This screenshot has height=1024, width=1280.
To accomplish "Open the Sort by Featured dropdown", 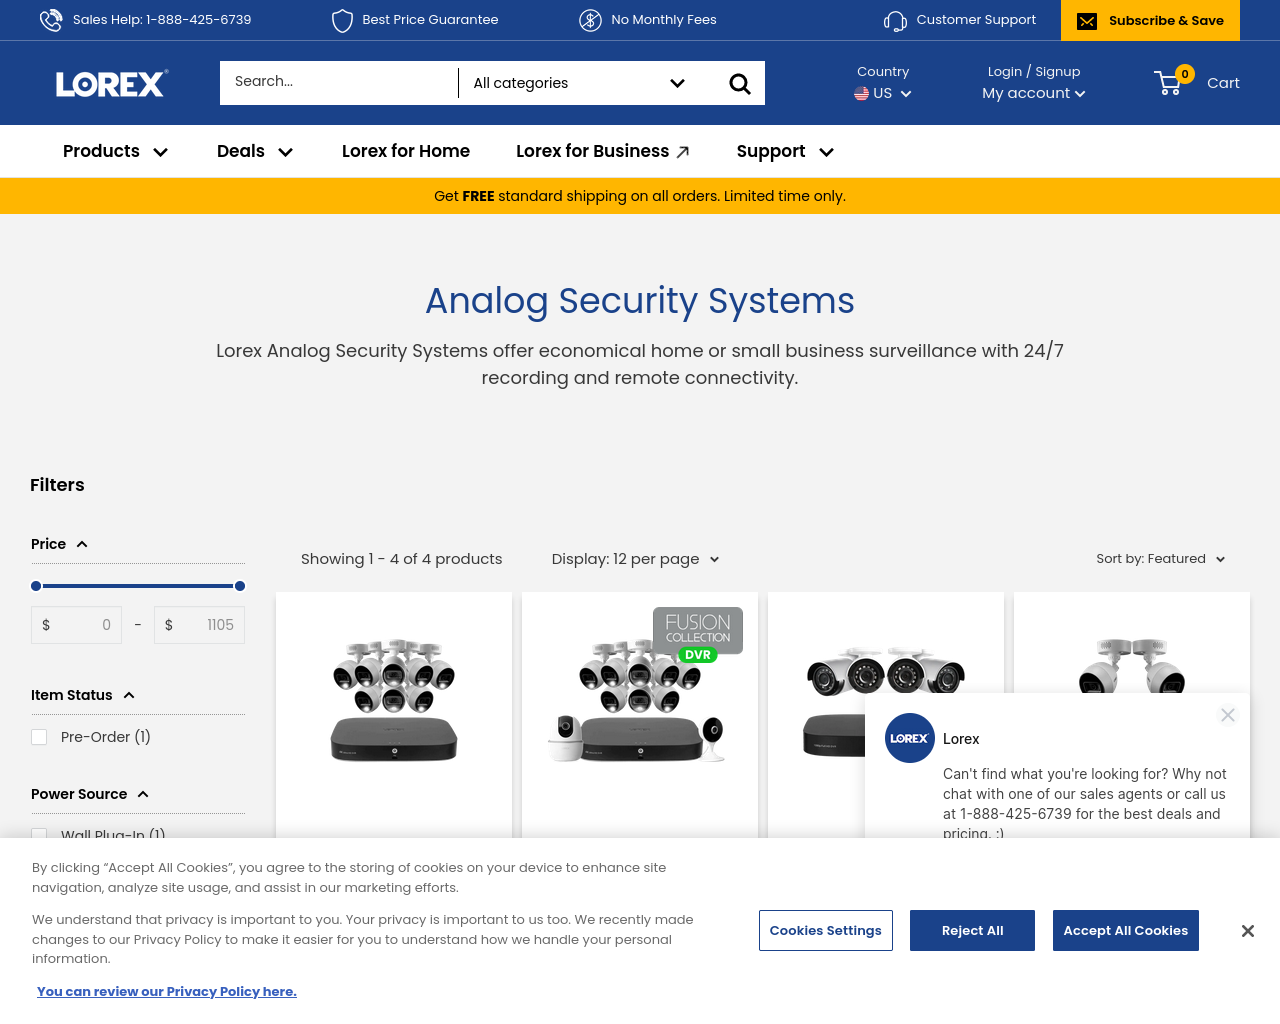I will pos(1160,559).
